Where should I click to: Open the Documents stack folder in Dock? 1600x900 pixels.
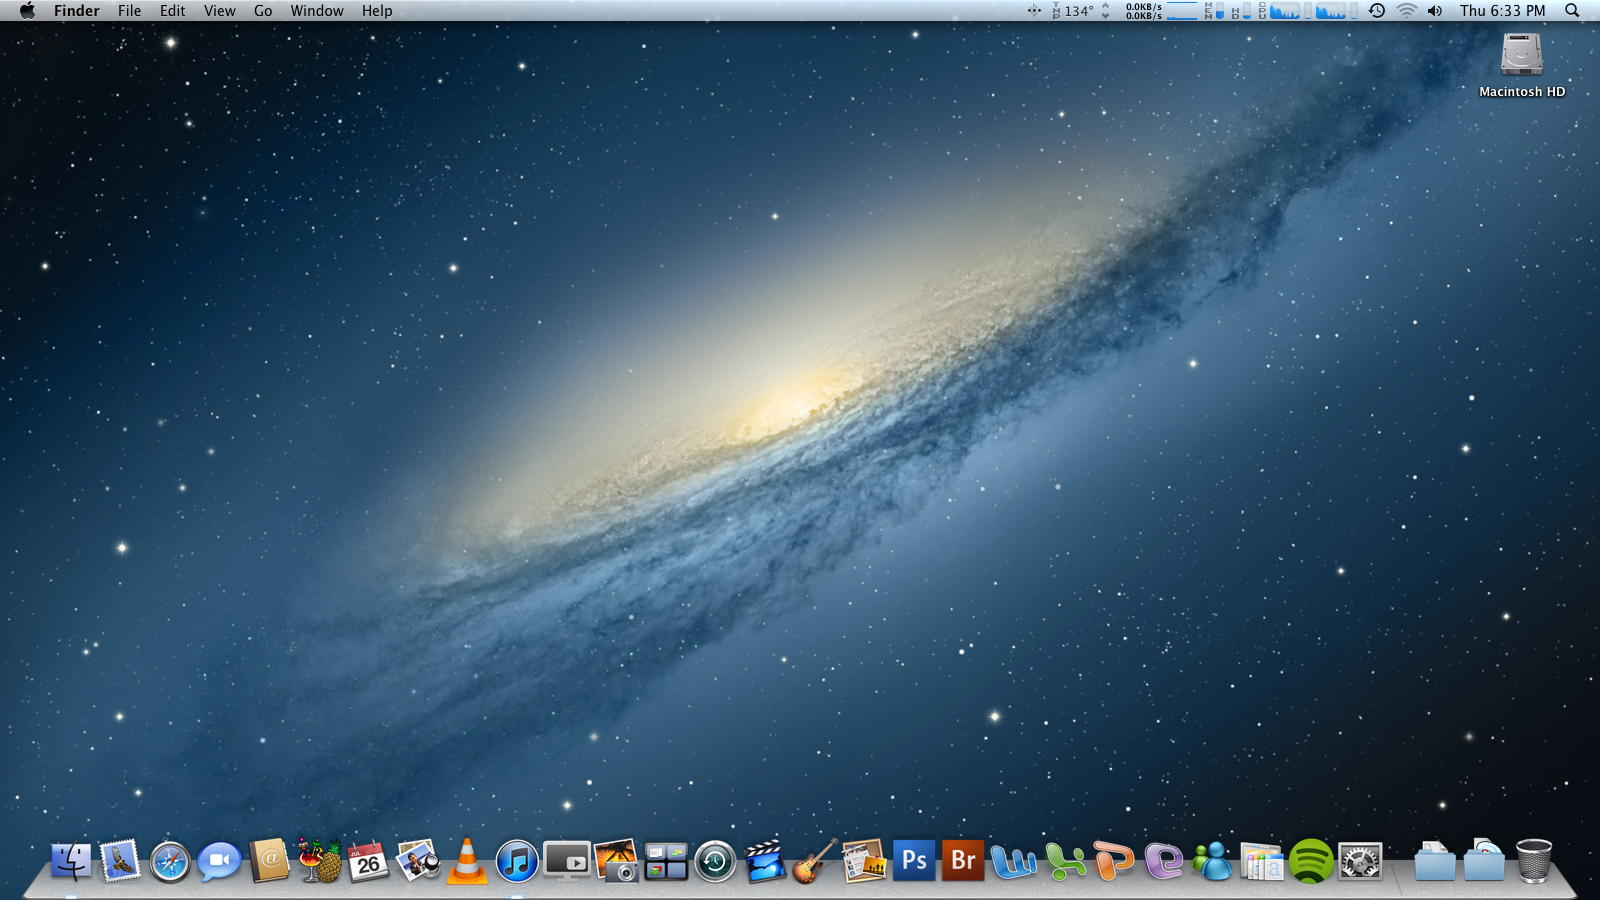pos(1435,861)
